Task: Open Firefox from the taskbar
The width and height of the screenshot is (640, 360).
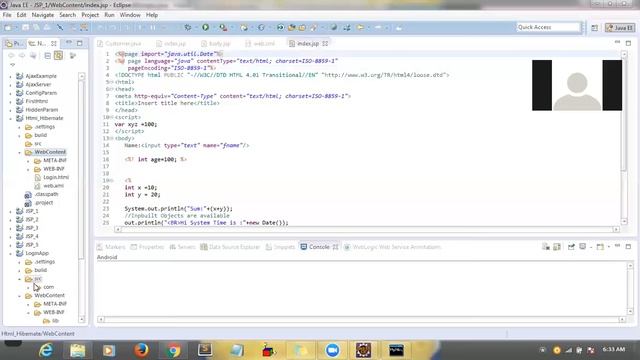Action: pyautogui.click(x=141, y=350)
